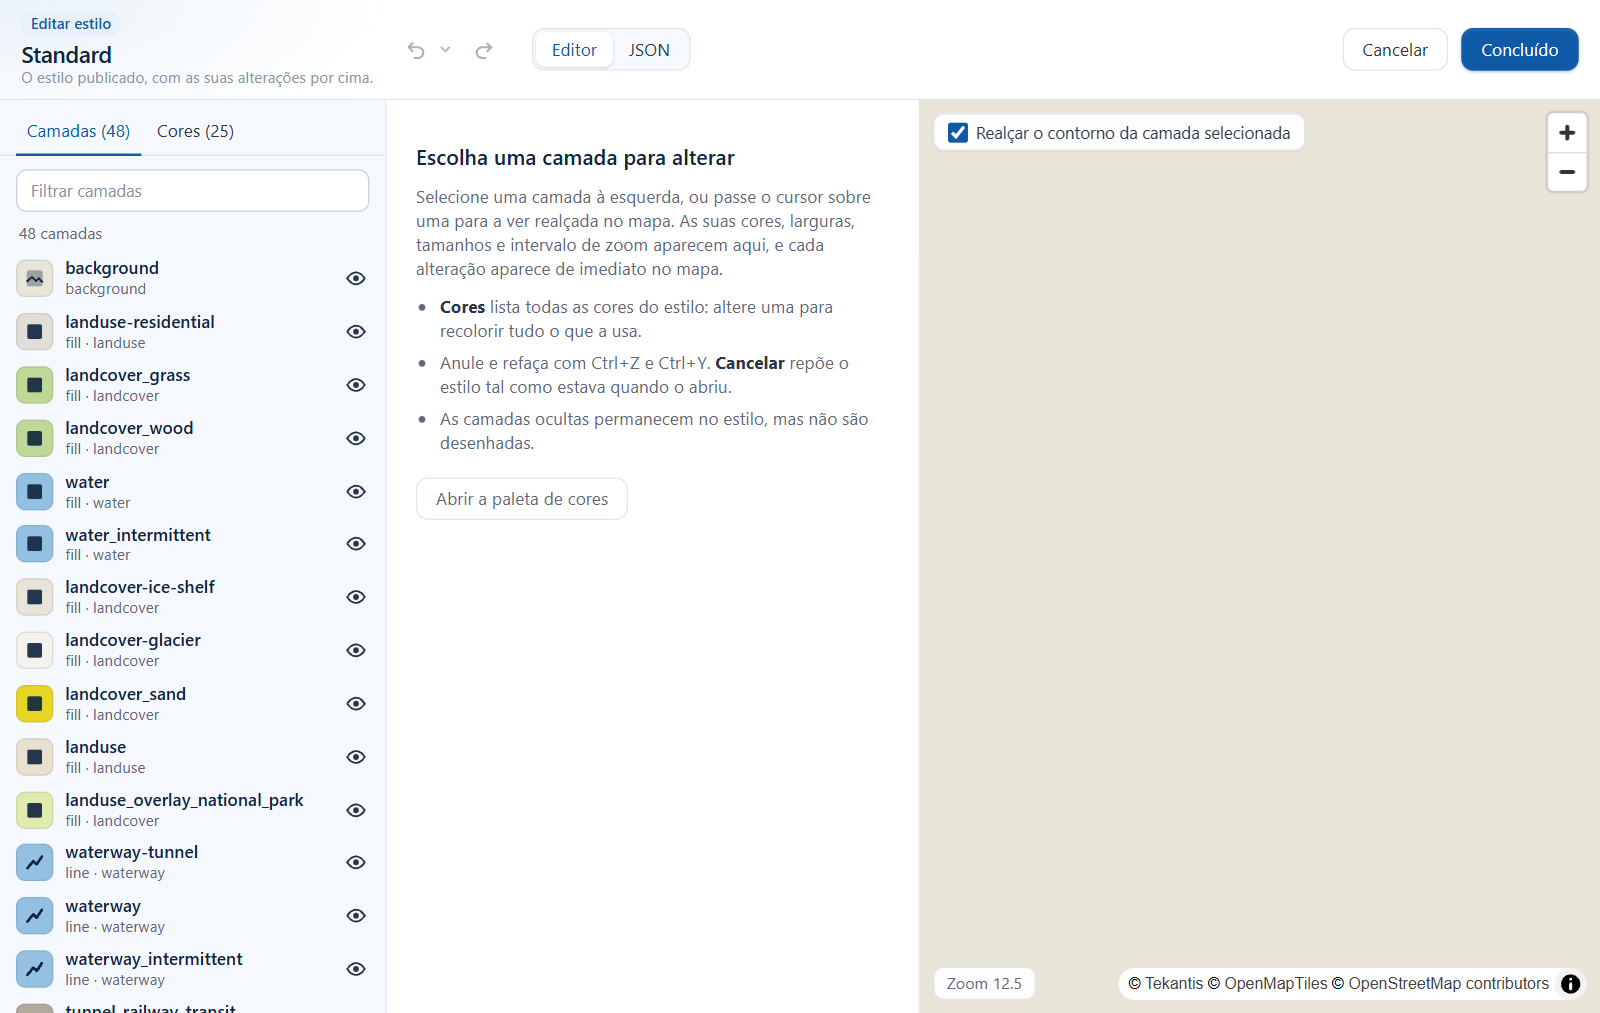The height and width of the screenshot is (1013, 1600).
Task: Toggle visibility of waterway_intermittent layer
Action: [x=356, y=969]
